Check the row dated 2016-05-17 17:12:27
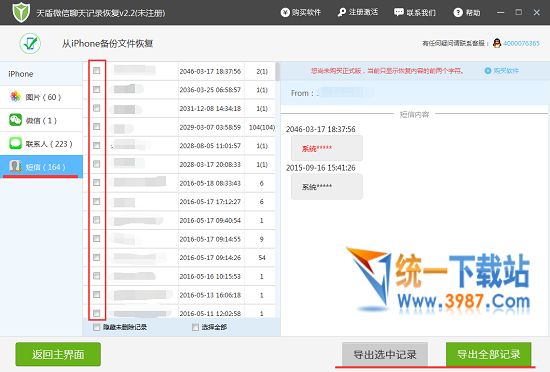 (96, 201)
